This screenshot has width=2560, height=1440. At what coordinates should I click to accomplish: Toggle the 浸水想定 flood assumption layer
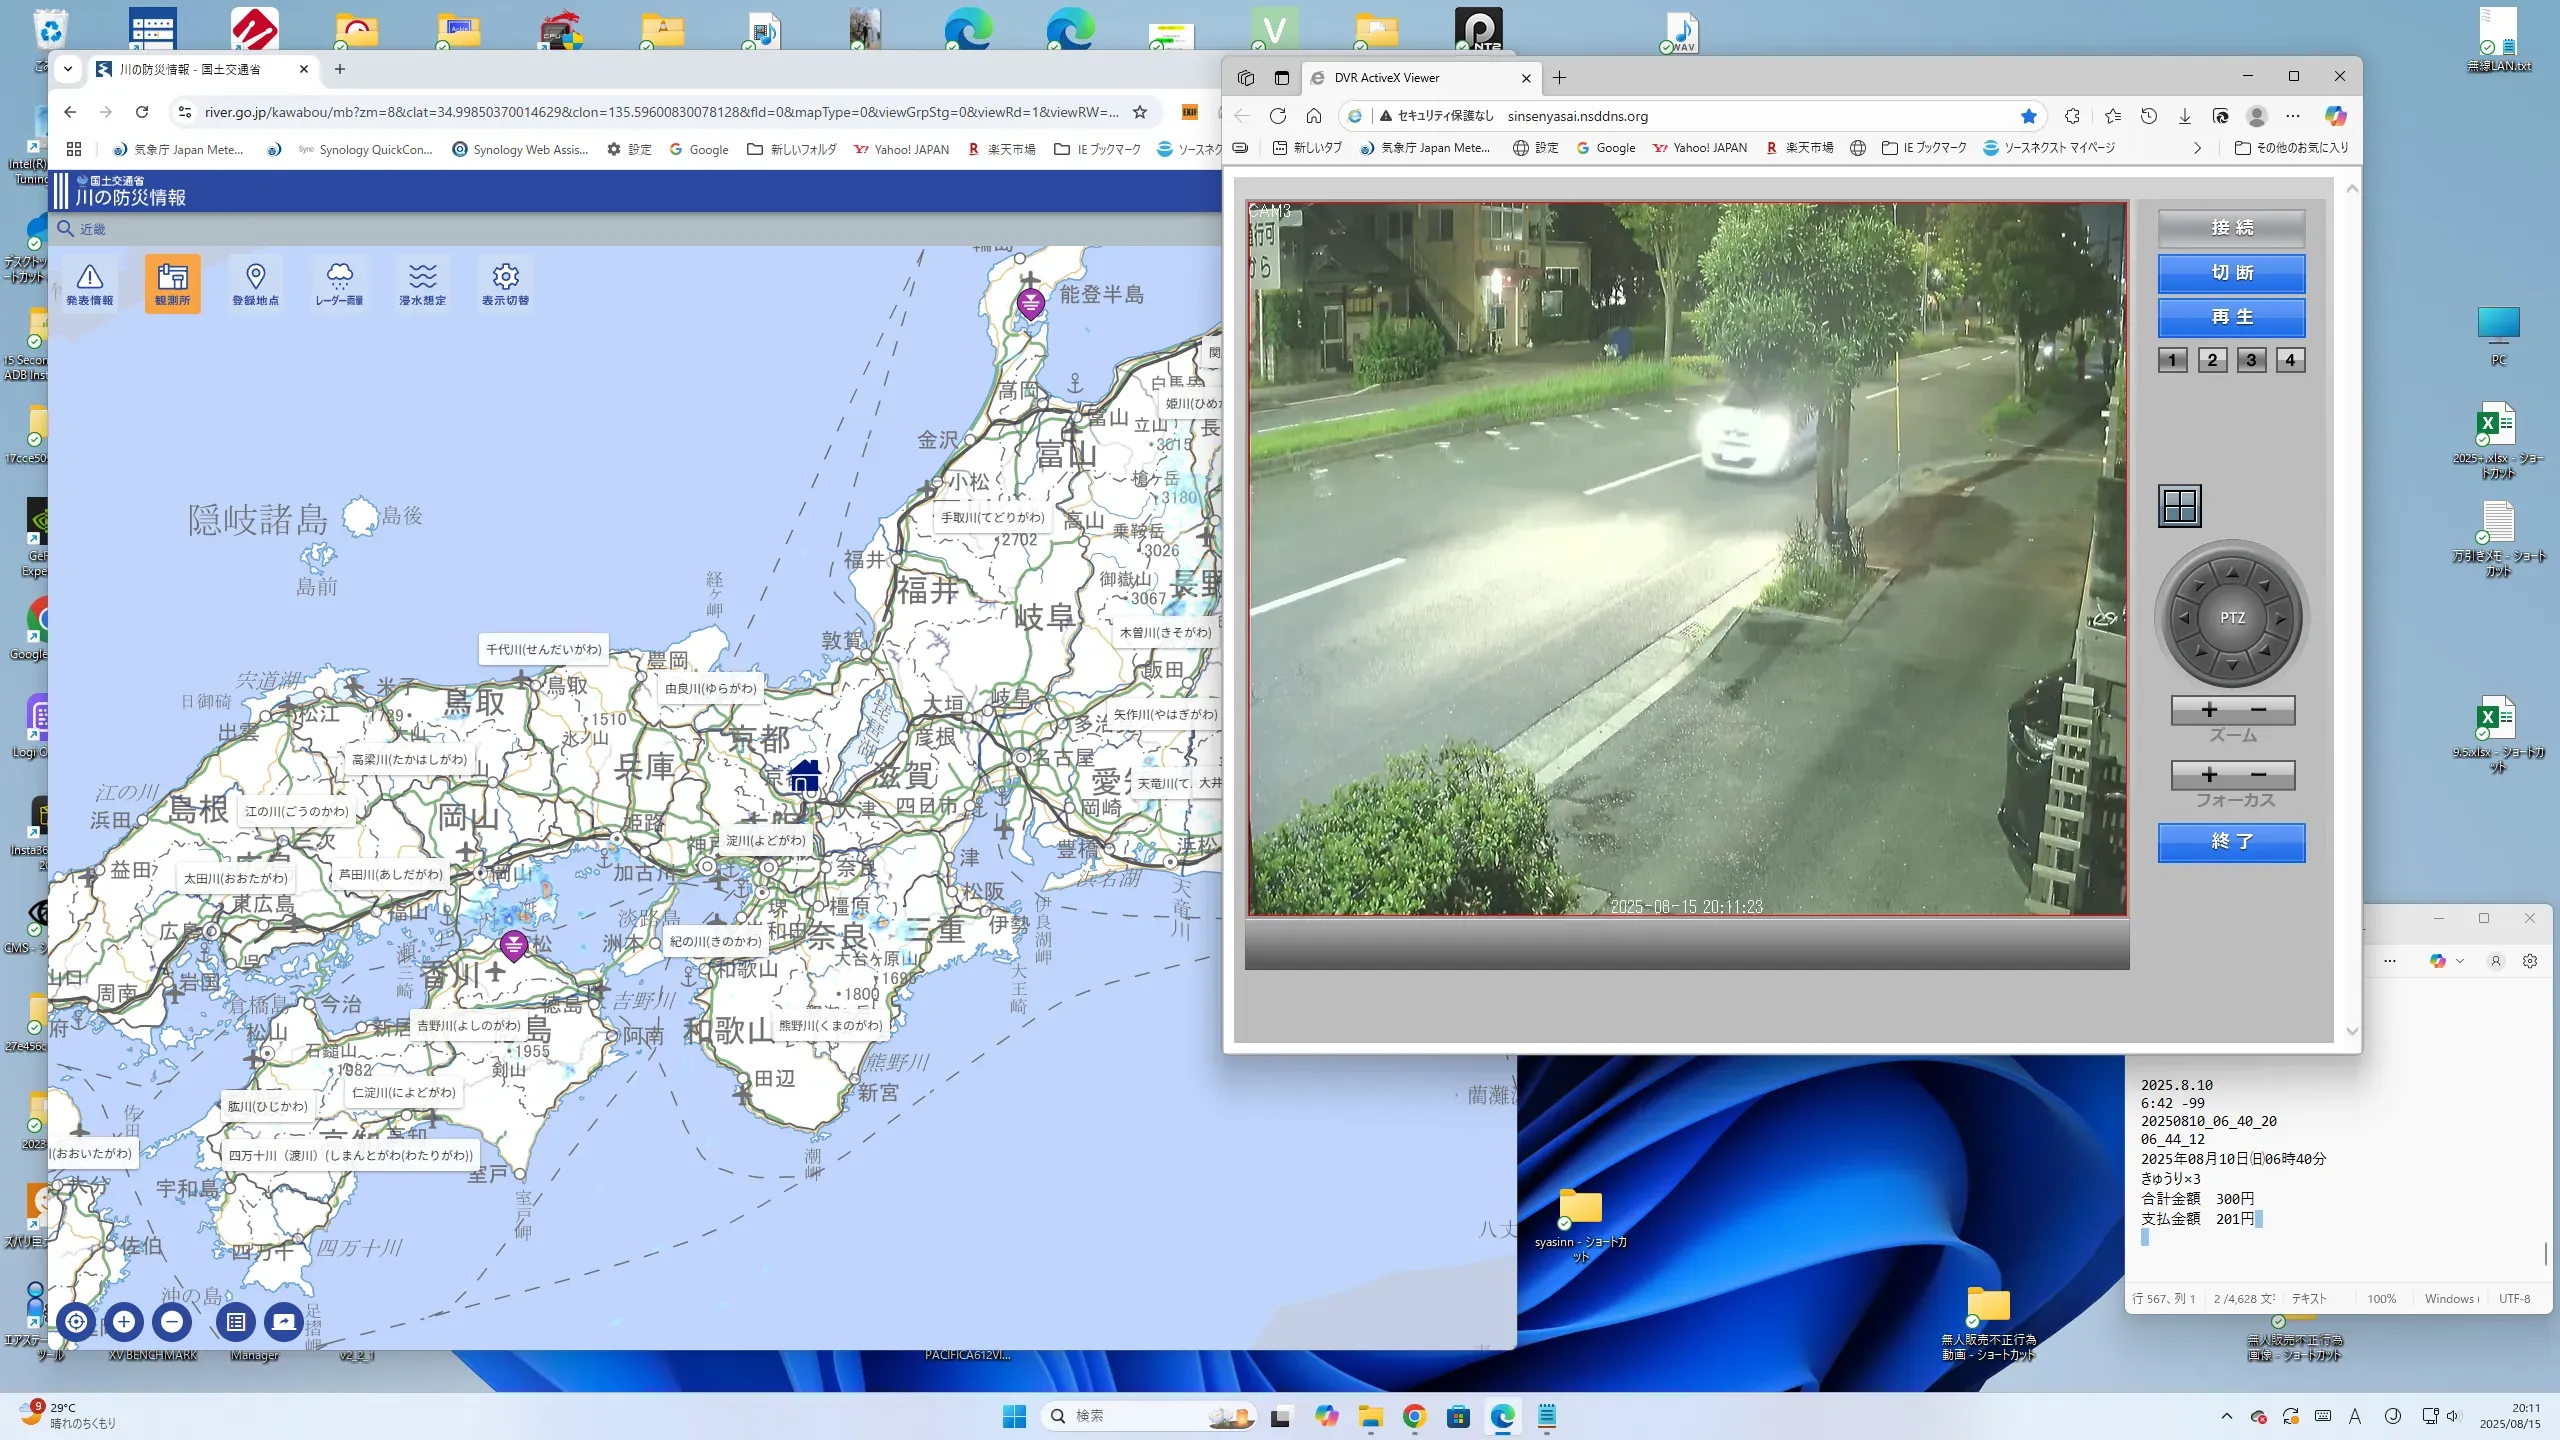coord(422,283)
